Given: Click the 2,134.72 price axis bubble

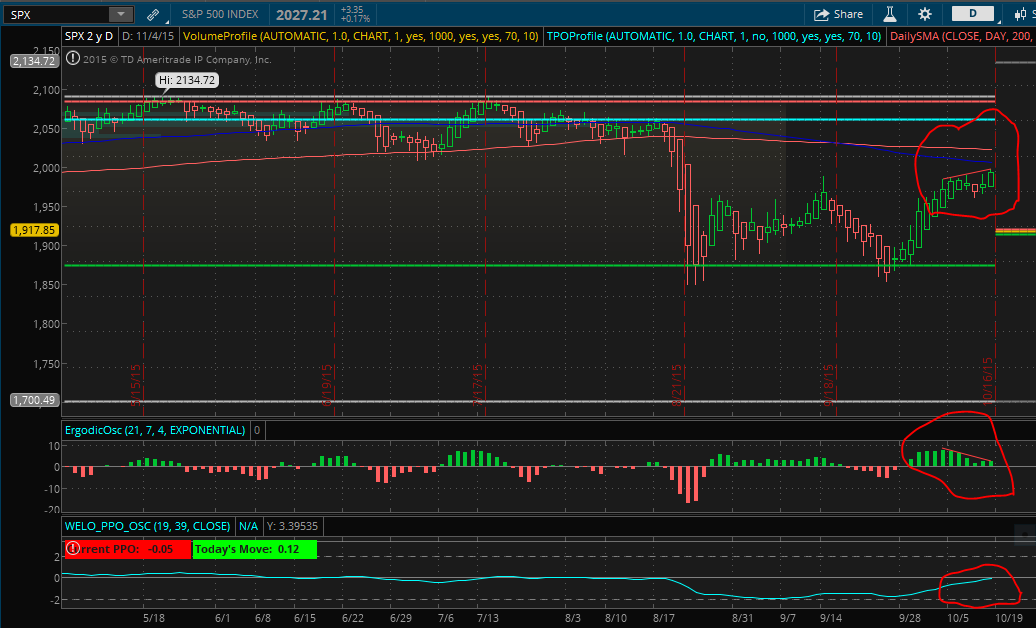Looking at the screenshot, I should click(x=34, y=61).
